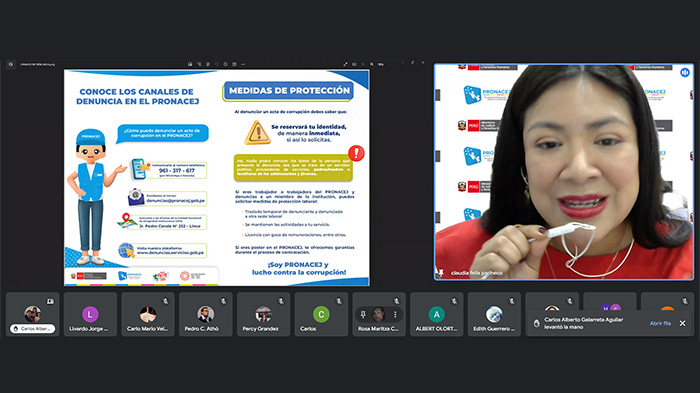This screenshot has height=393, width=700.
Task: Click the shared photo viewer app icon
Action: 11,64
